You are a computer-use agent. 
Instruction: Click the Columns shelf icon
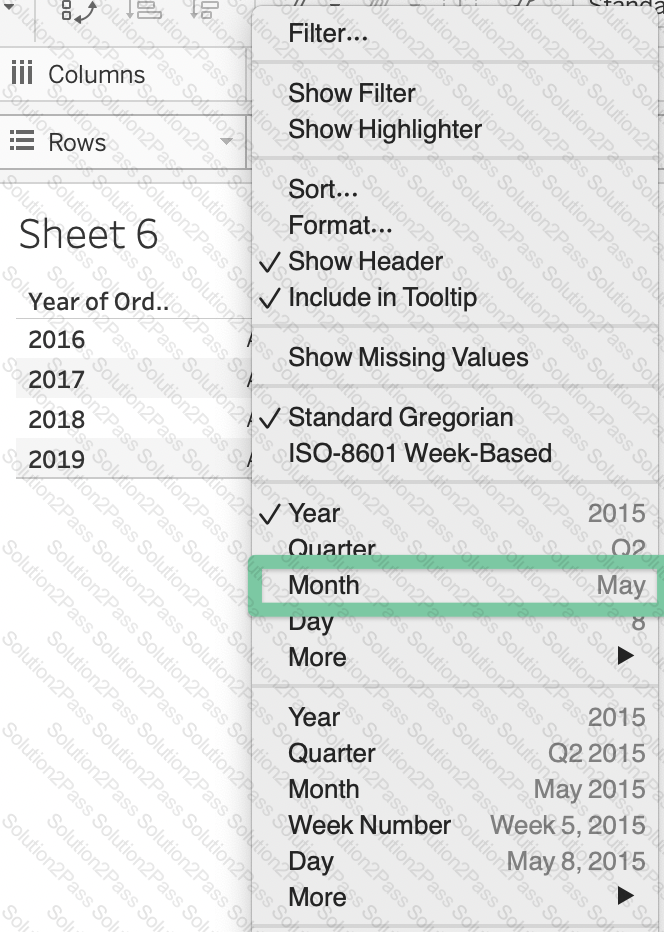point(22,74)
